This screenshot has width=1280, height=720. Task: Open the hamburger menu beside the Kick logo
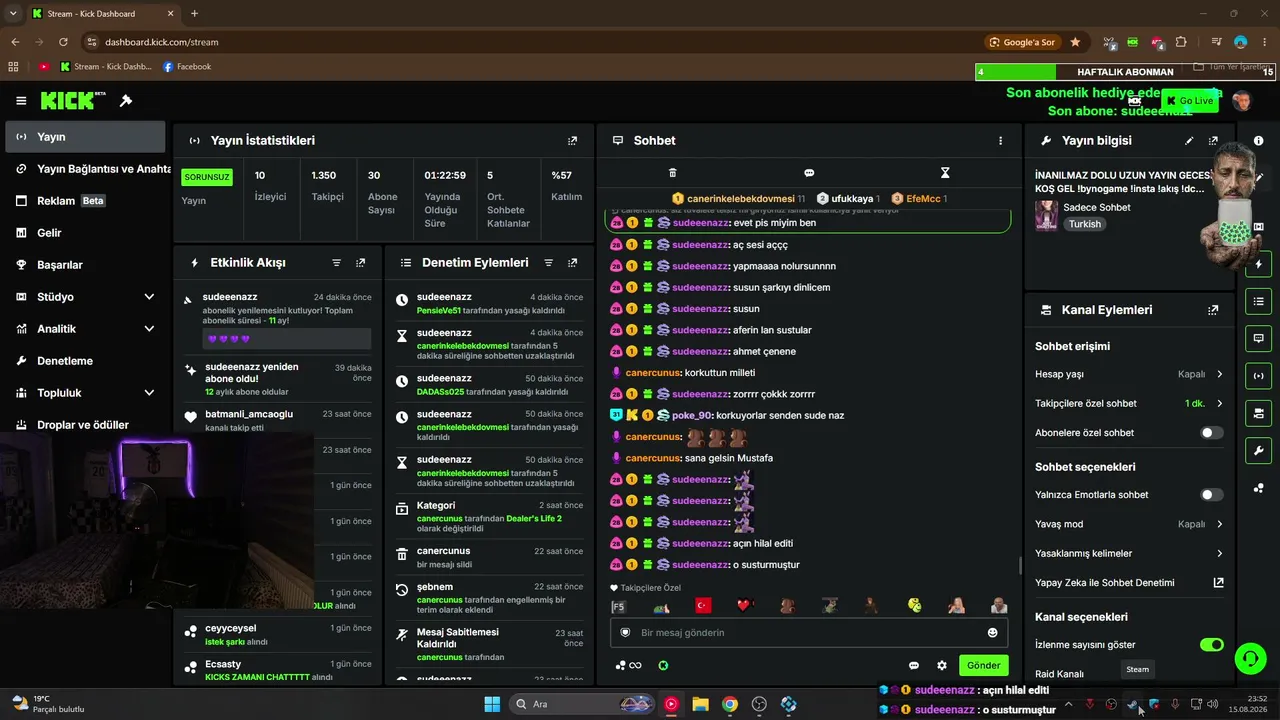point(21,101)
